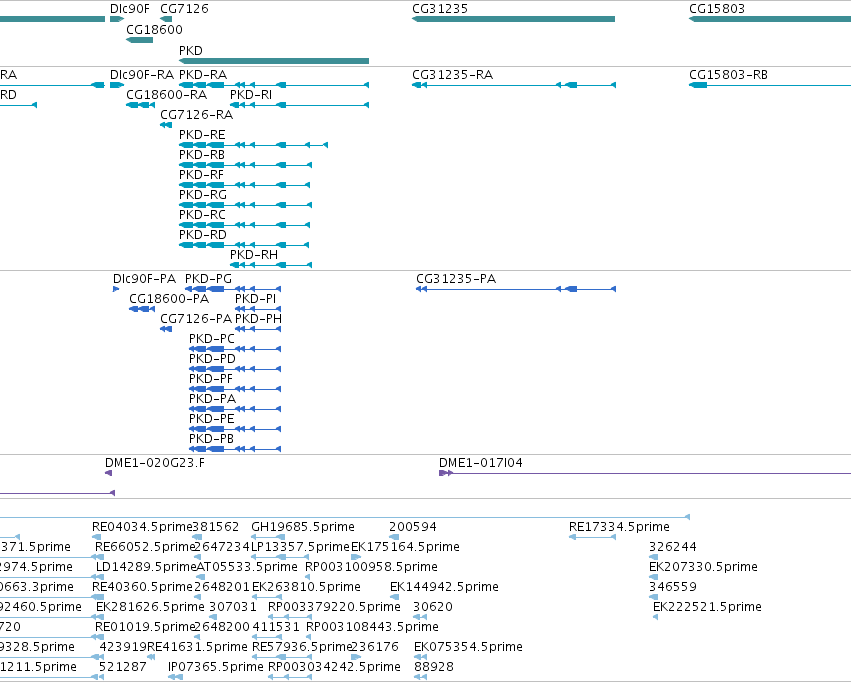This screenshot has width=851, height=682.
Task: Click transcript CG18600-RA label
Action: (167, 95)
